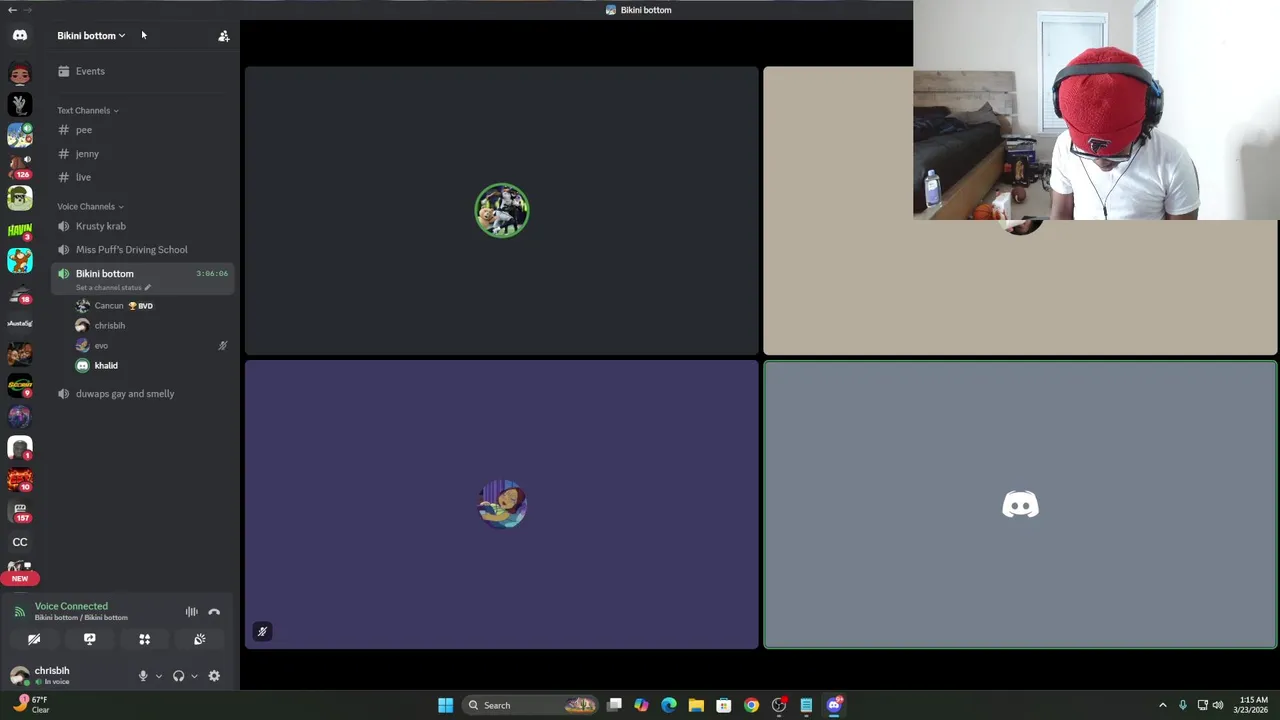Join the Krusty krab voice channel
The width and height of the screenshot is (1280, 720).
click(x=142, y=226)
